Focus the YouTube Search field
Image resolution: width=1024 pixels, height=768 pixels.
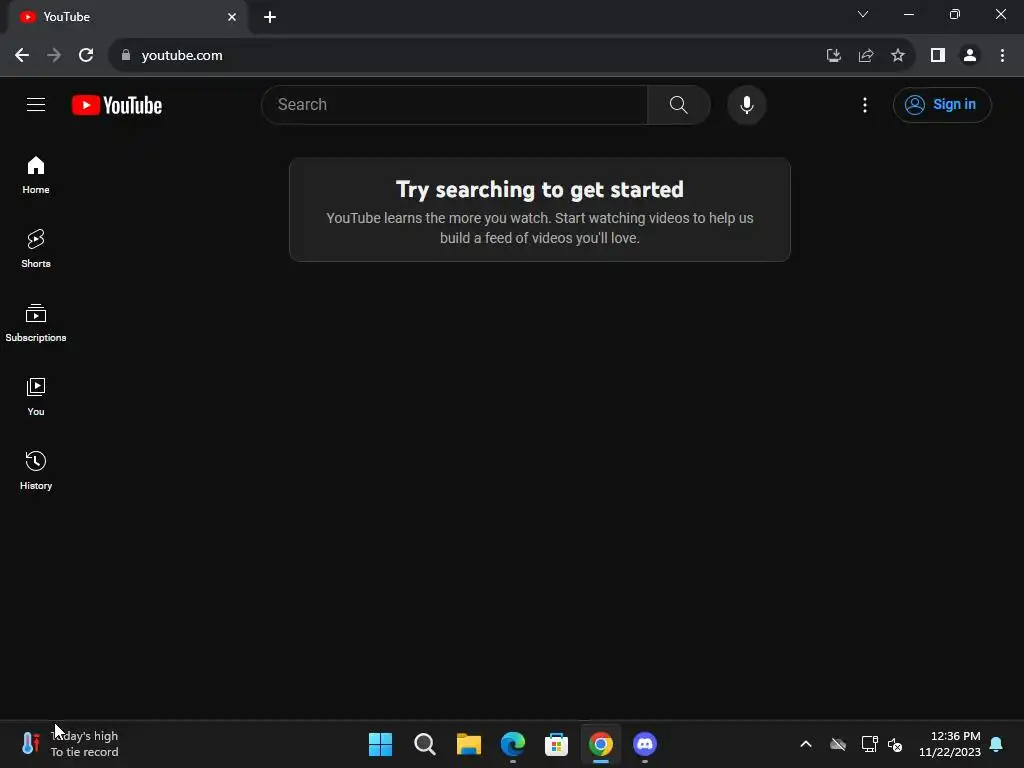click(x=455, y=104)
